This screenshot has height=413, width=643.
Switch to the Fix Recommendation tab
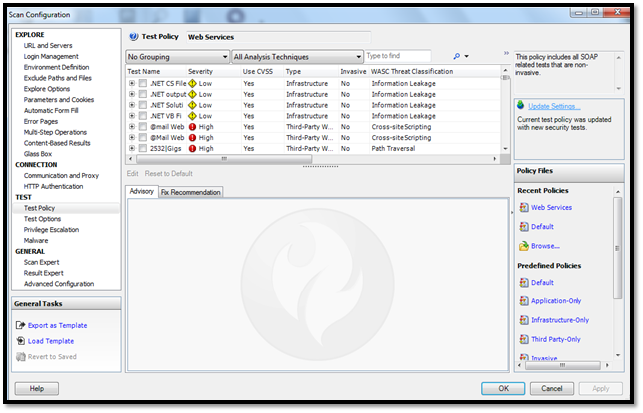coord(190,192)
